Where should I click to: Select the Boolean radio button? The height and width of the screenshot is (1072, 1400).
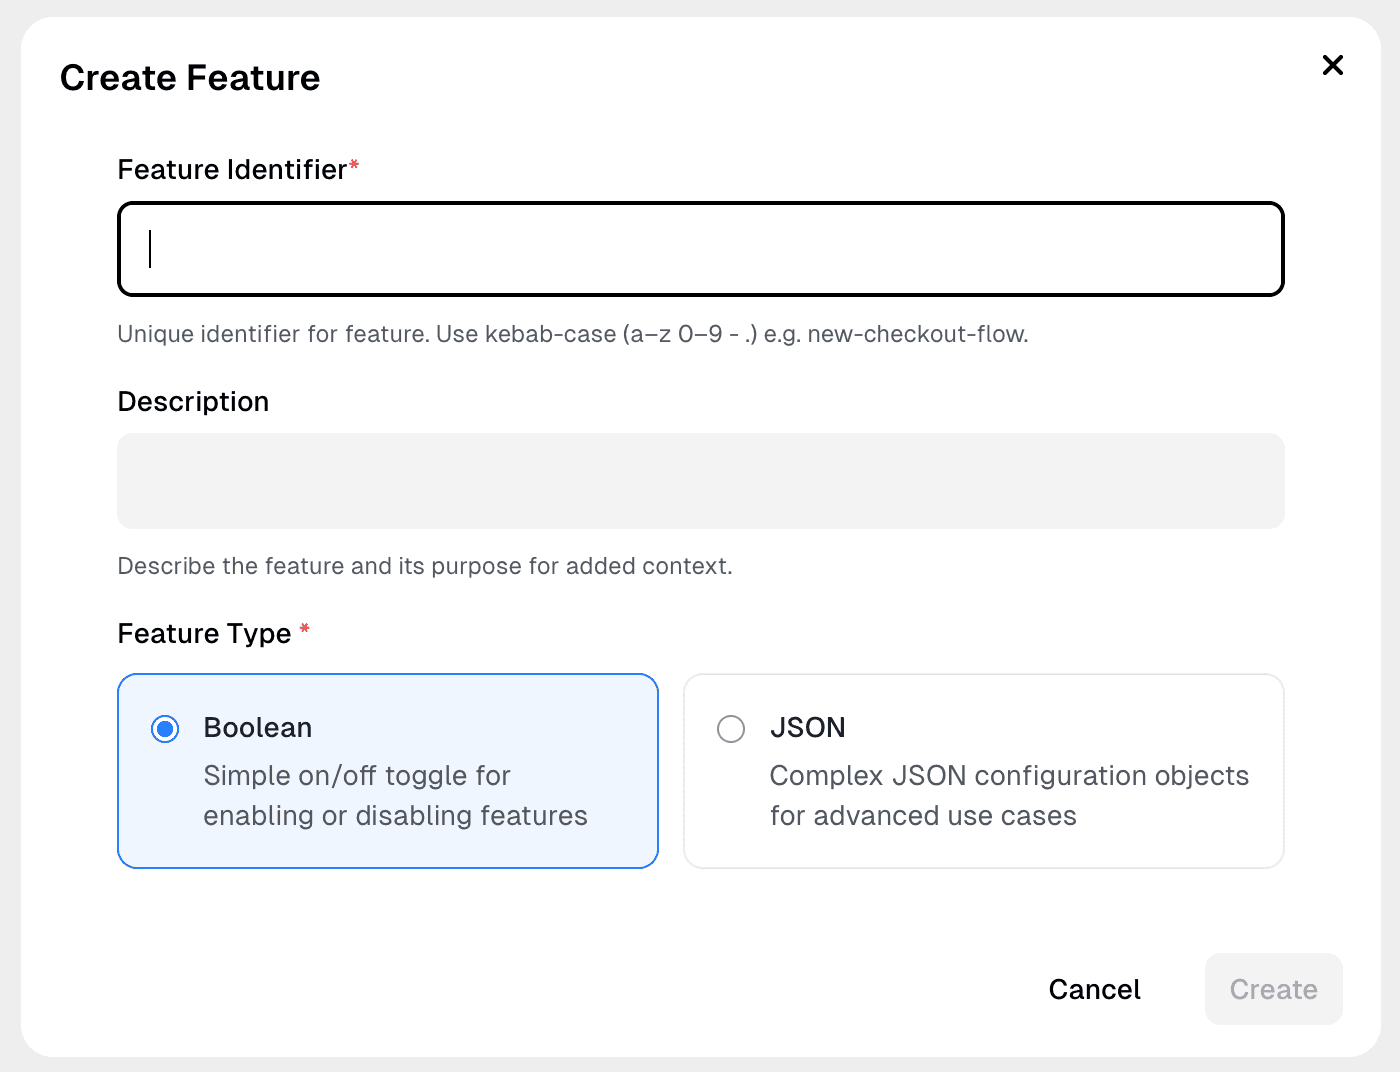[x=165, y=729]
